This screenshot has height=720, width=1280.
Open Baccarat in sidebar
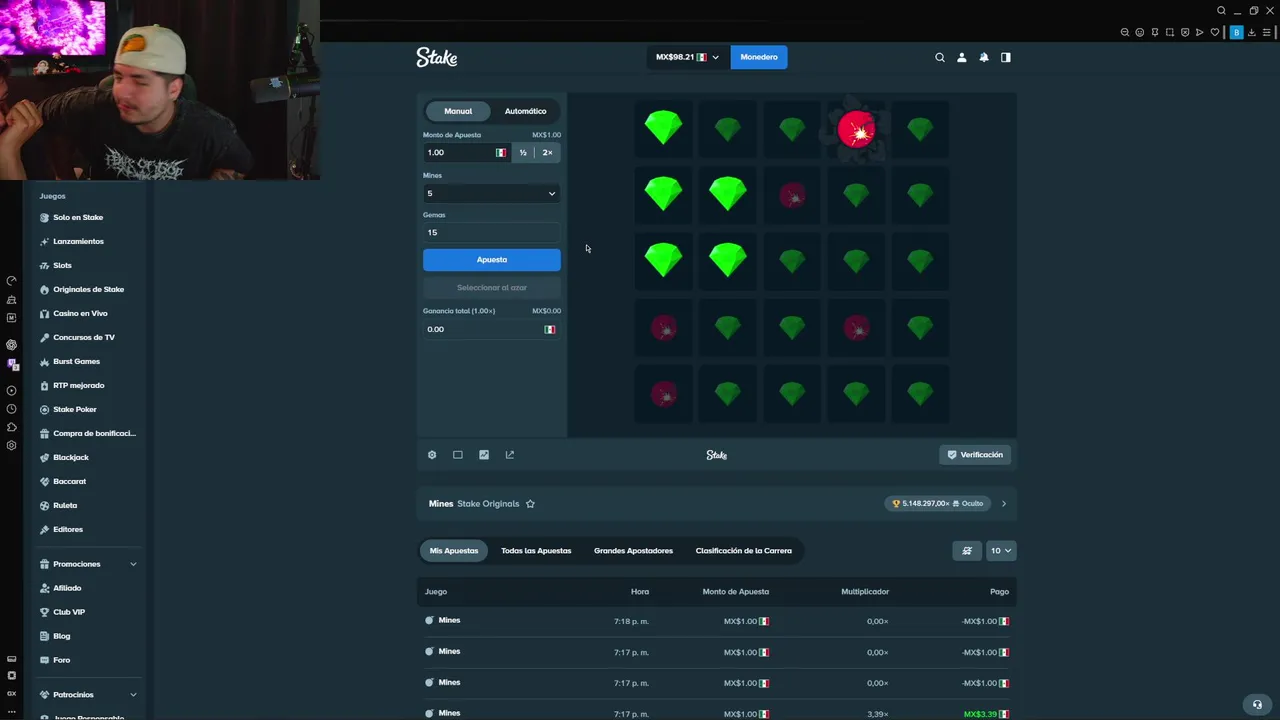[69, 481]
